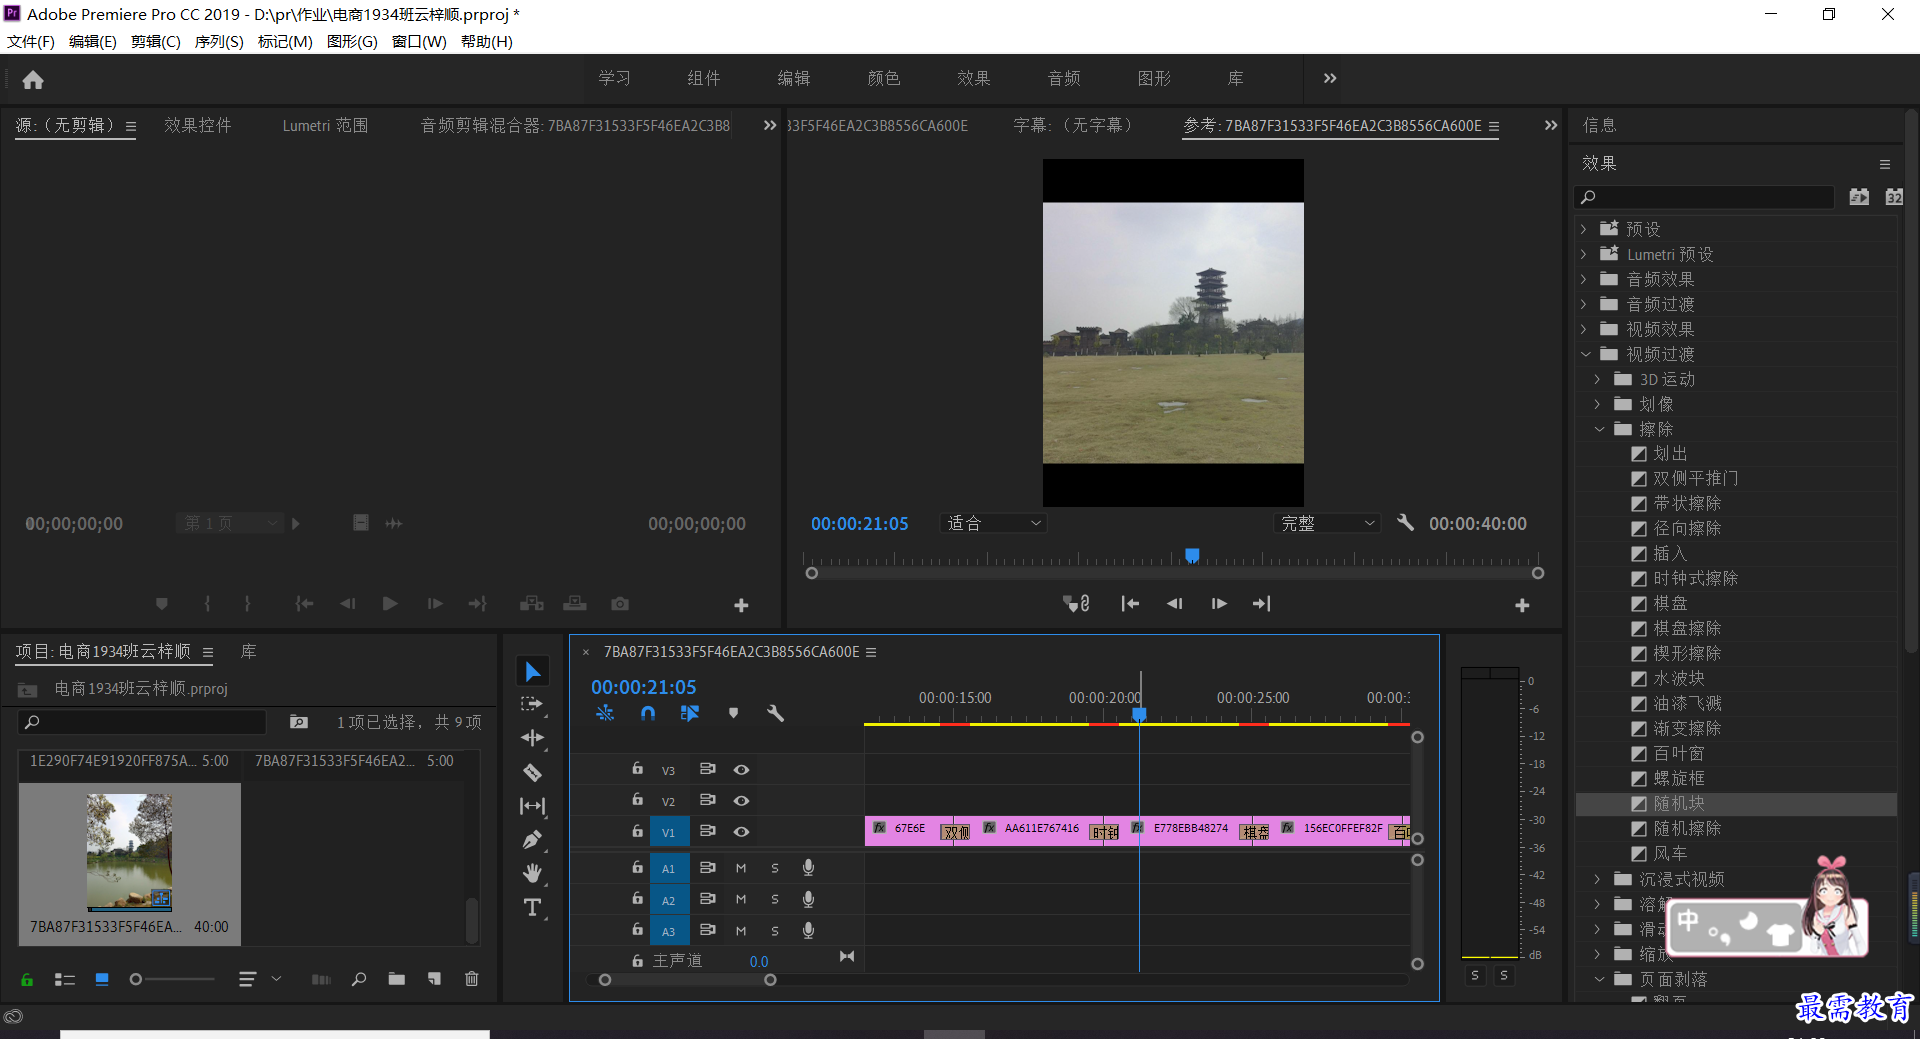Hide track V1 with eye icon

[x=741, y=831]
